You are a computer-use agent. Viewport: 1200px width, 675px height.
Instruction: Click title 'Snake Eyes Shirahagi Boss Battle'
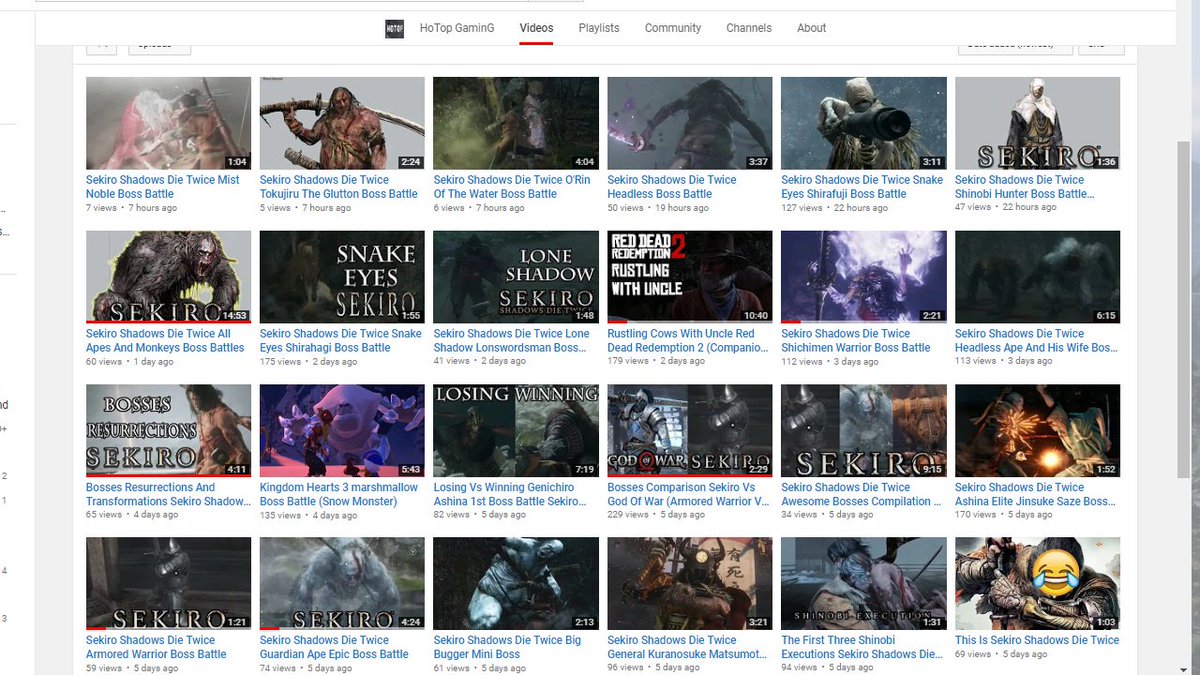[341, 341]
